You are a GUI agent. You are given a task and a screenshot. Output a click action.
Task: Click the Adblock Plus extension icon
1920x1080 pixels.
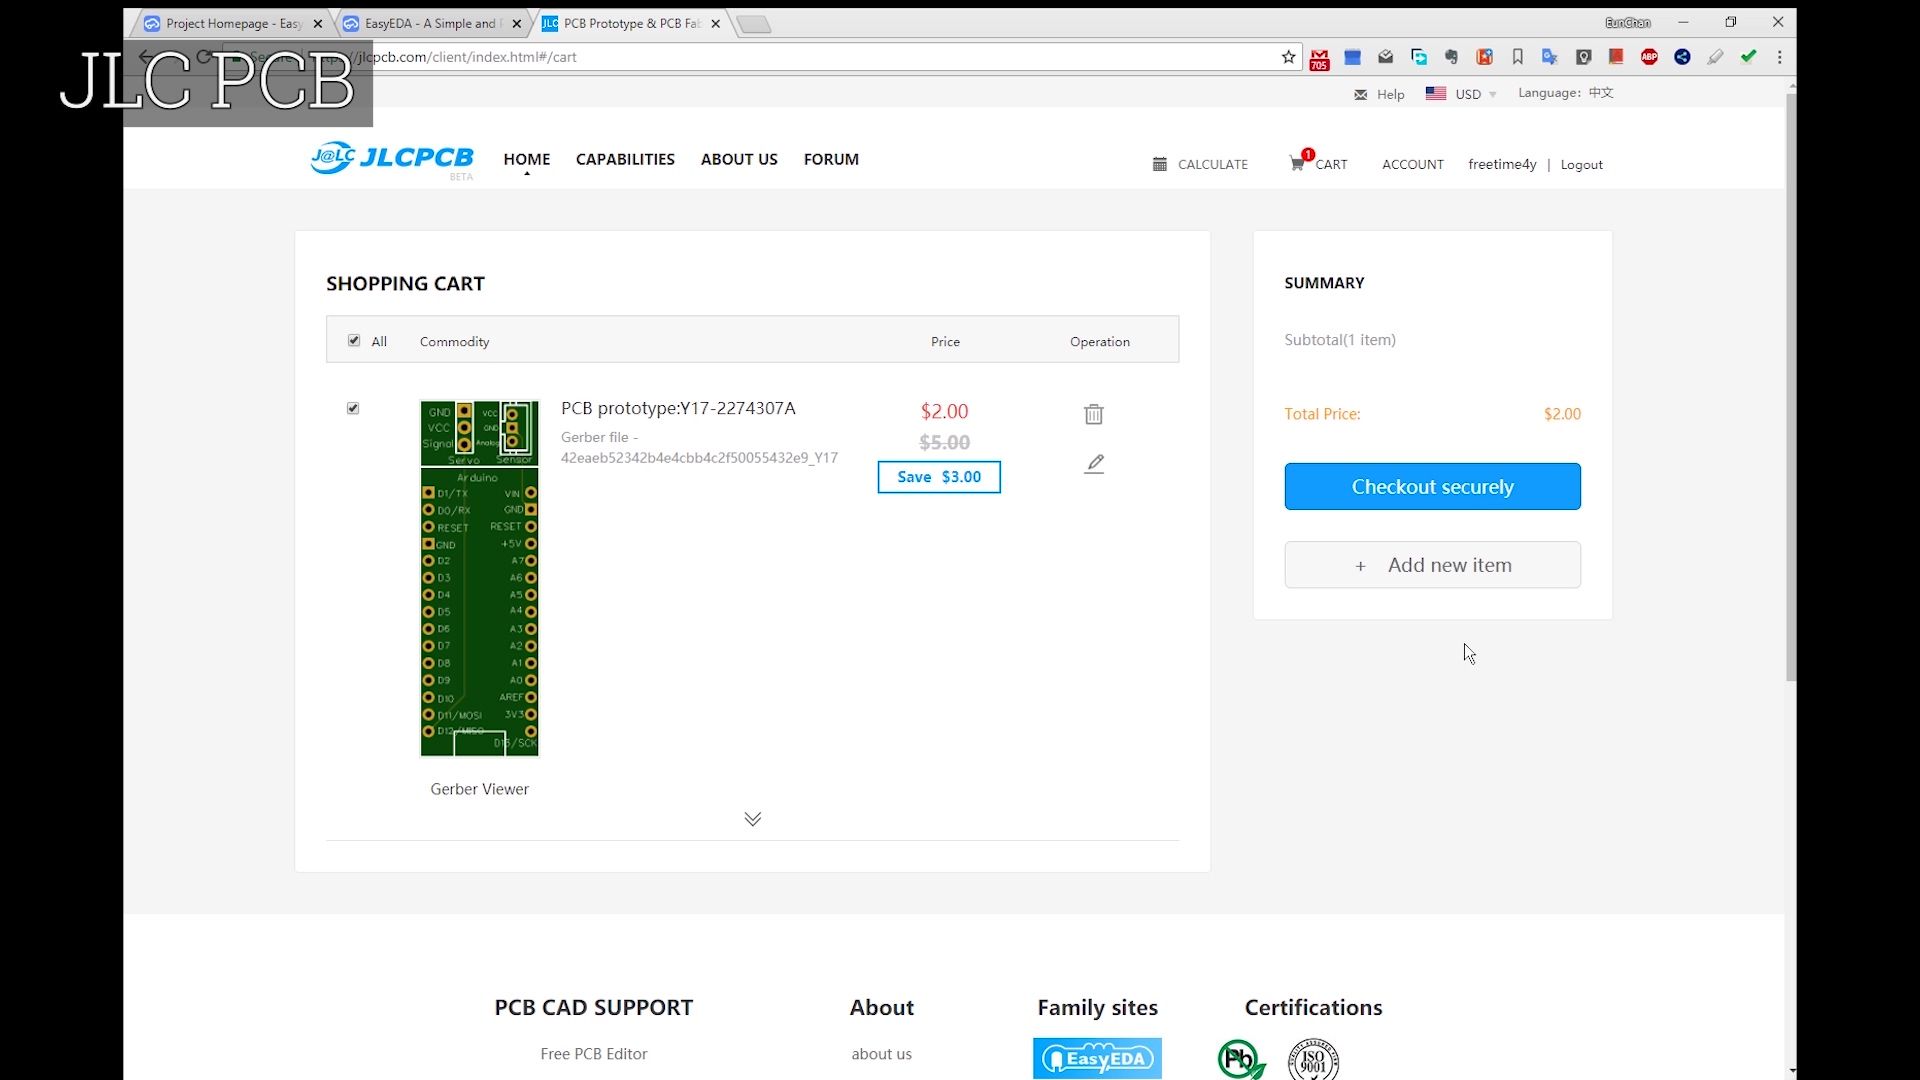pos(1649,57)
